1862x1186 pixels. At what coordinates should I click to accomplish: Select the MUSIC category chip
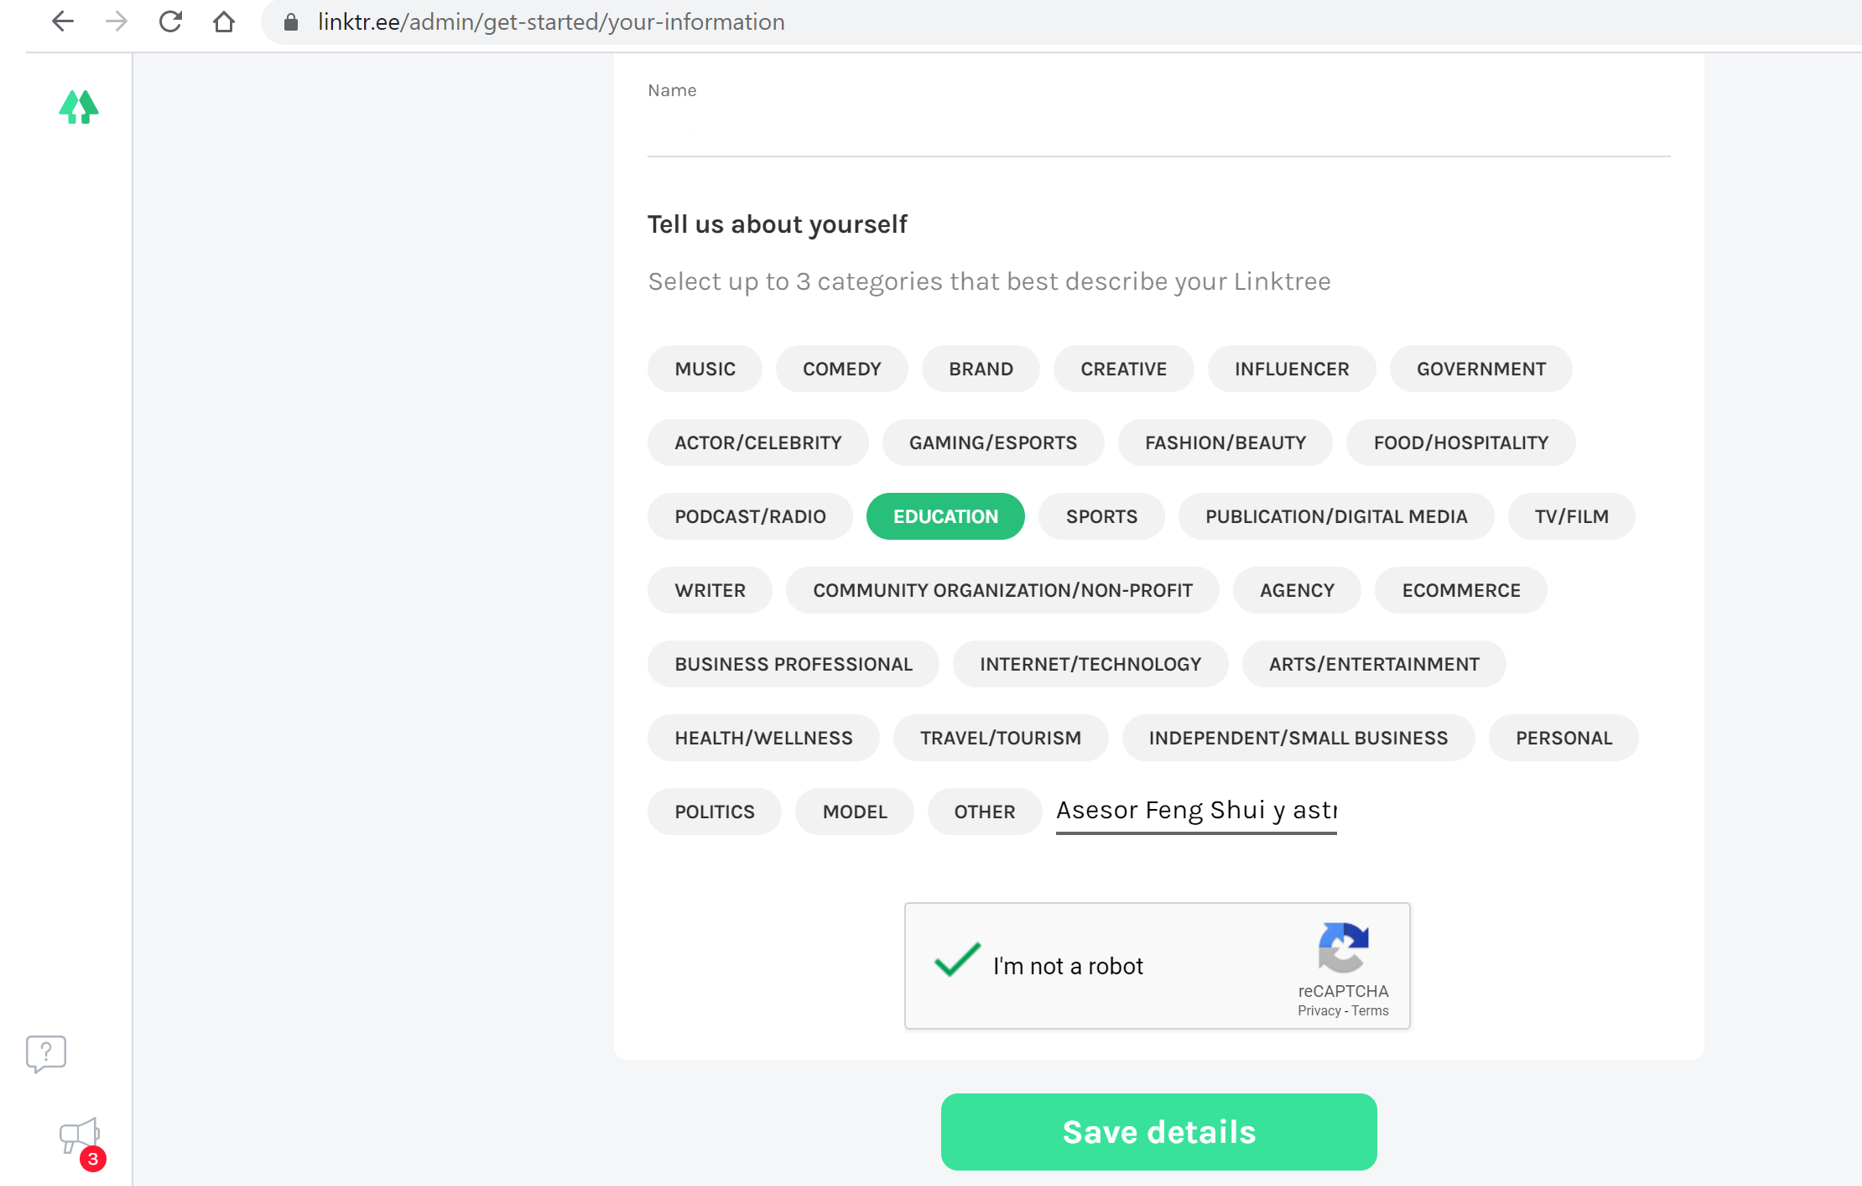(x=704, y=369)
